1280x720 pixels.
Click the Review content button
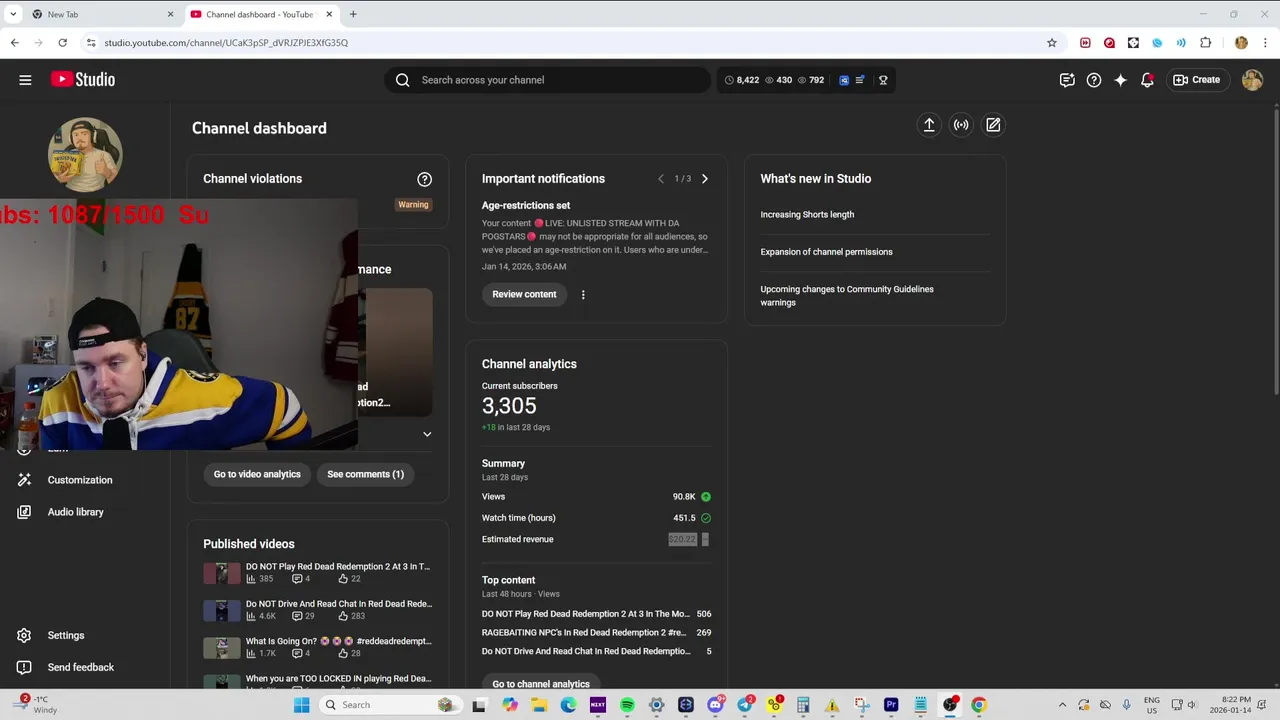point(524,294)
